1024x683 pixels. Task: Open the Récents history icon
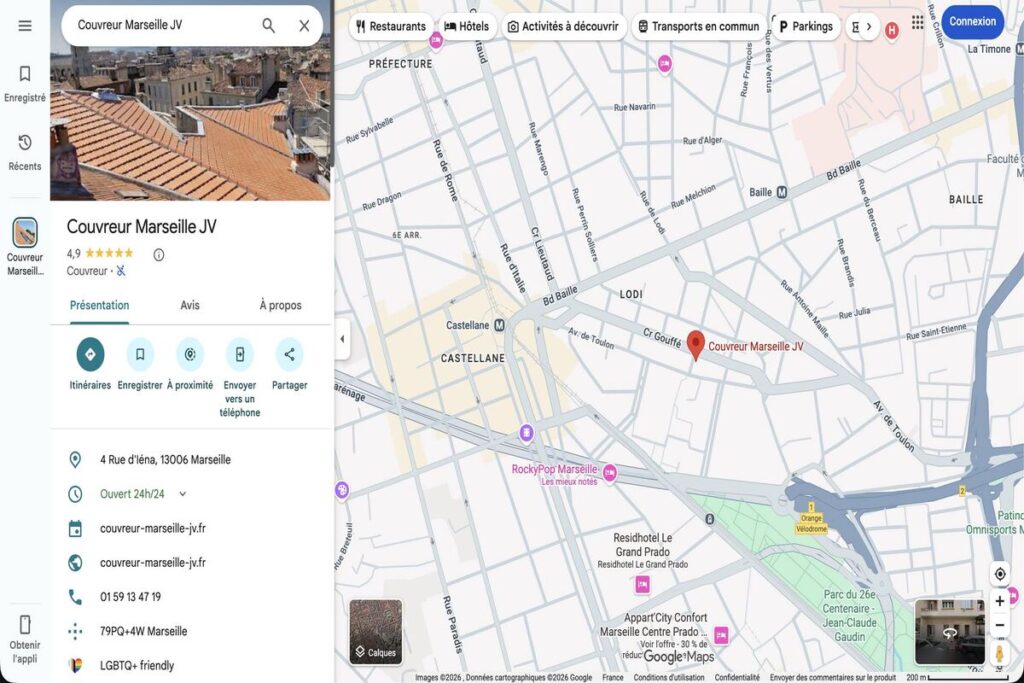pyautogui.click(x=25, y=142)
